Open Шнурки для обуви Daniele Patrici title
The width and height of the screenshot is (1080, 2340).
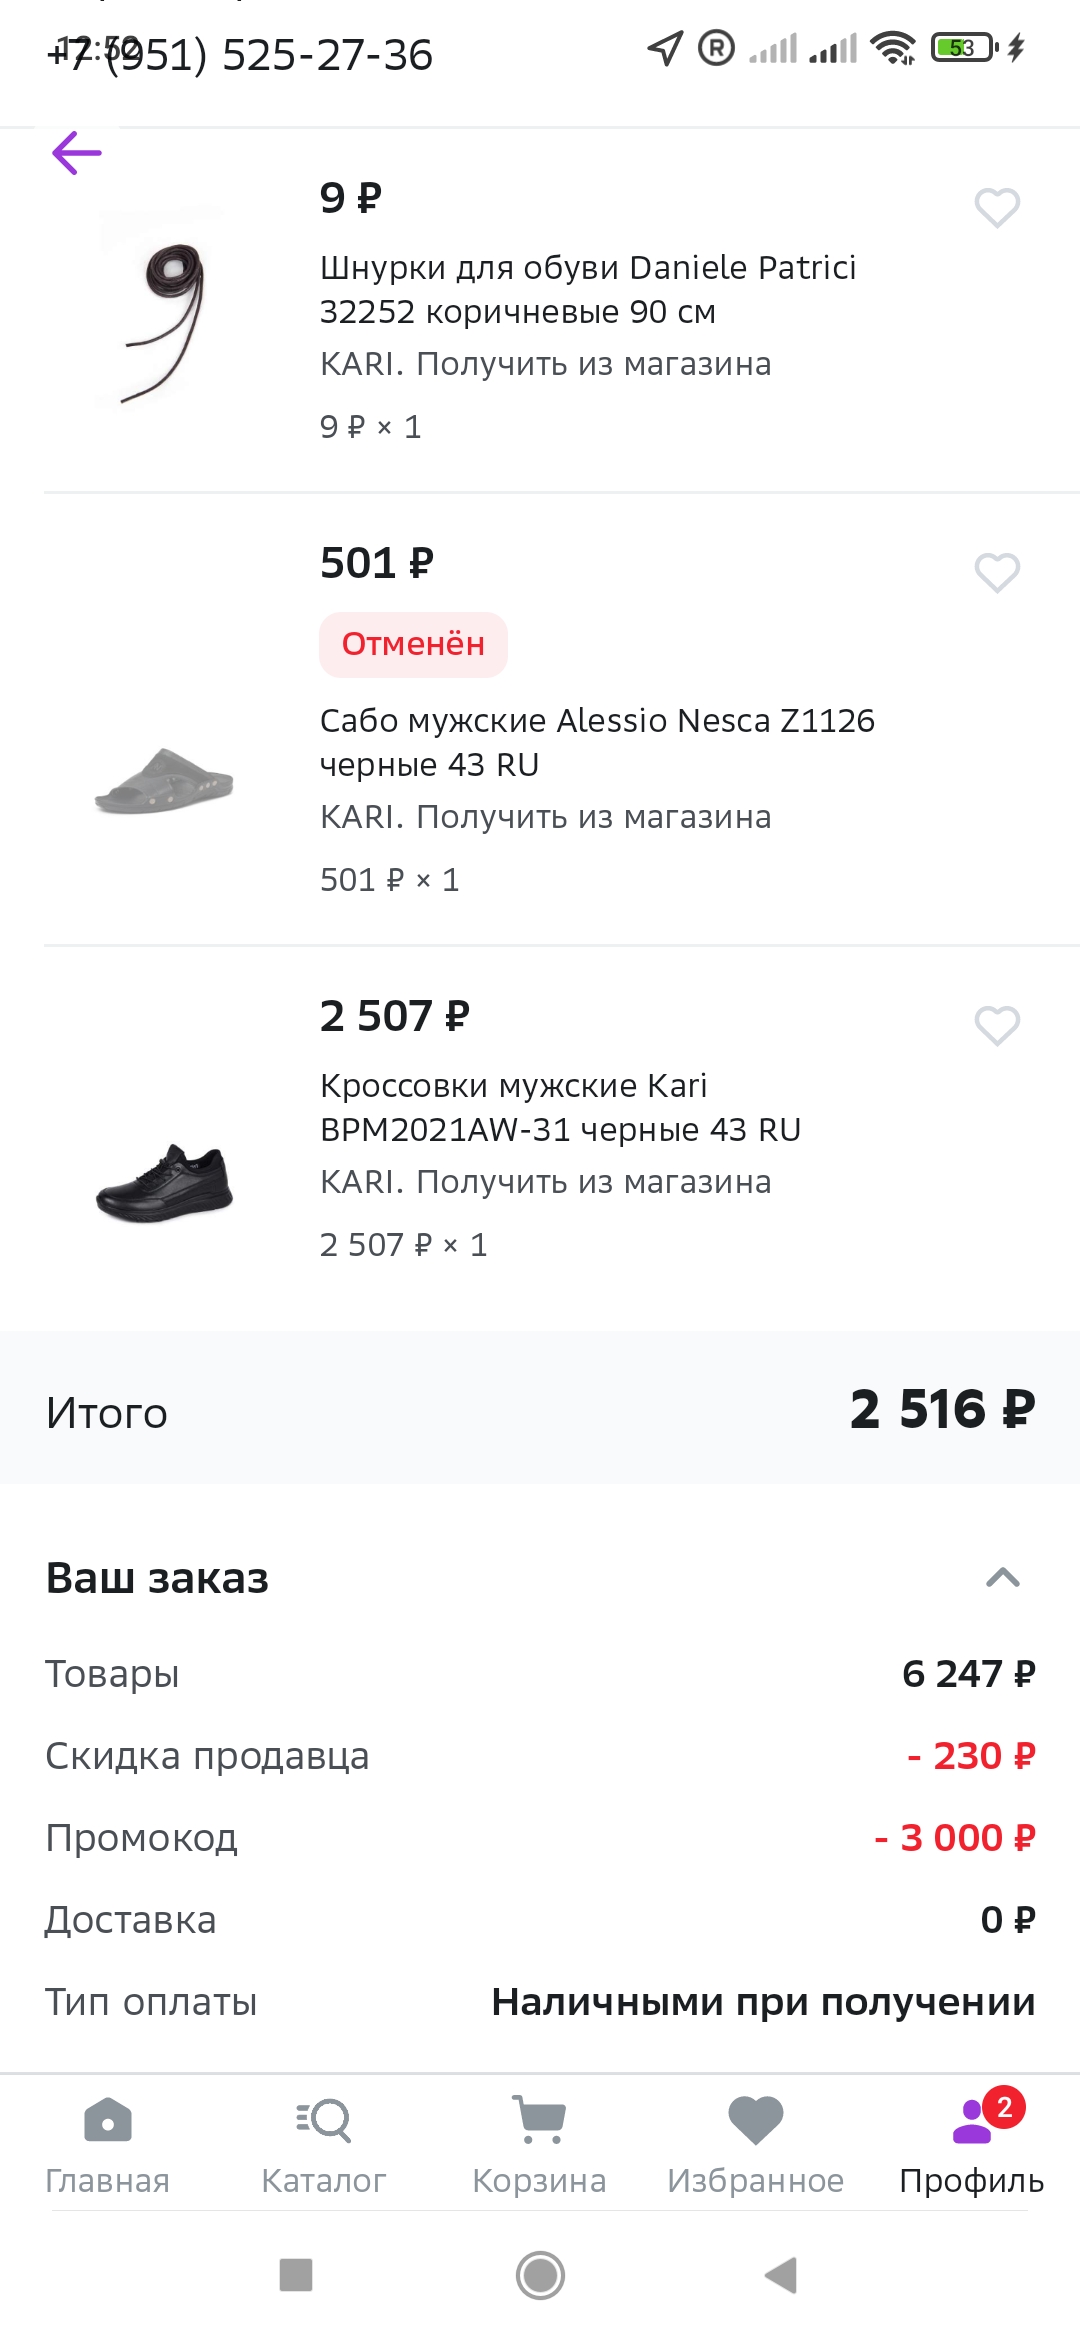[x=587, y=290]
